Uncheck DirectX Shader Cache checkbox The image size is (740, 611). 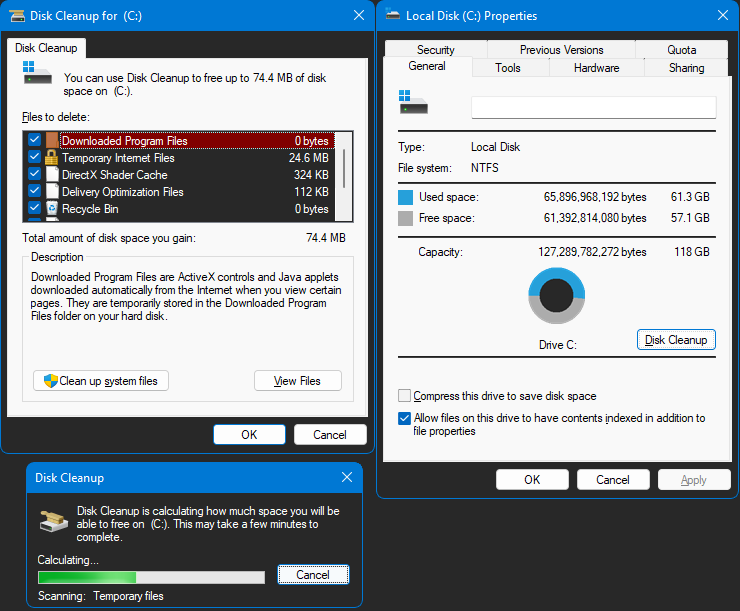pyautogui.click(x=34, y=174)
